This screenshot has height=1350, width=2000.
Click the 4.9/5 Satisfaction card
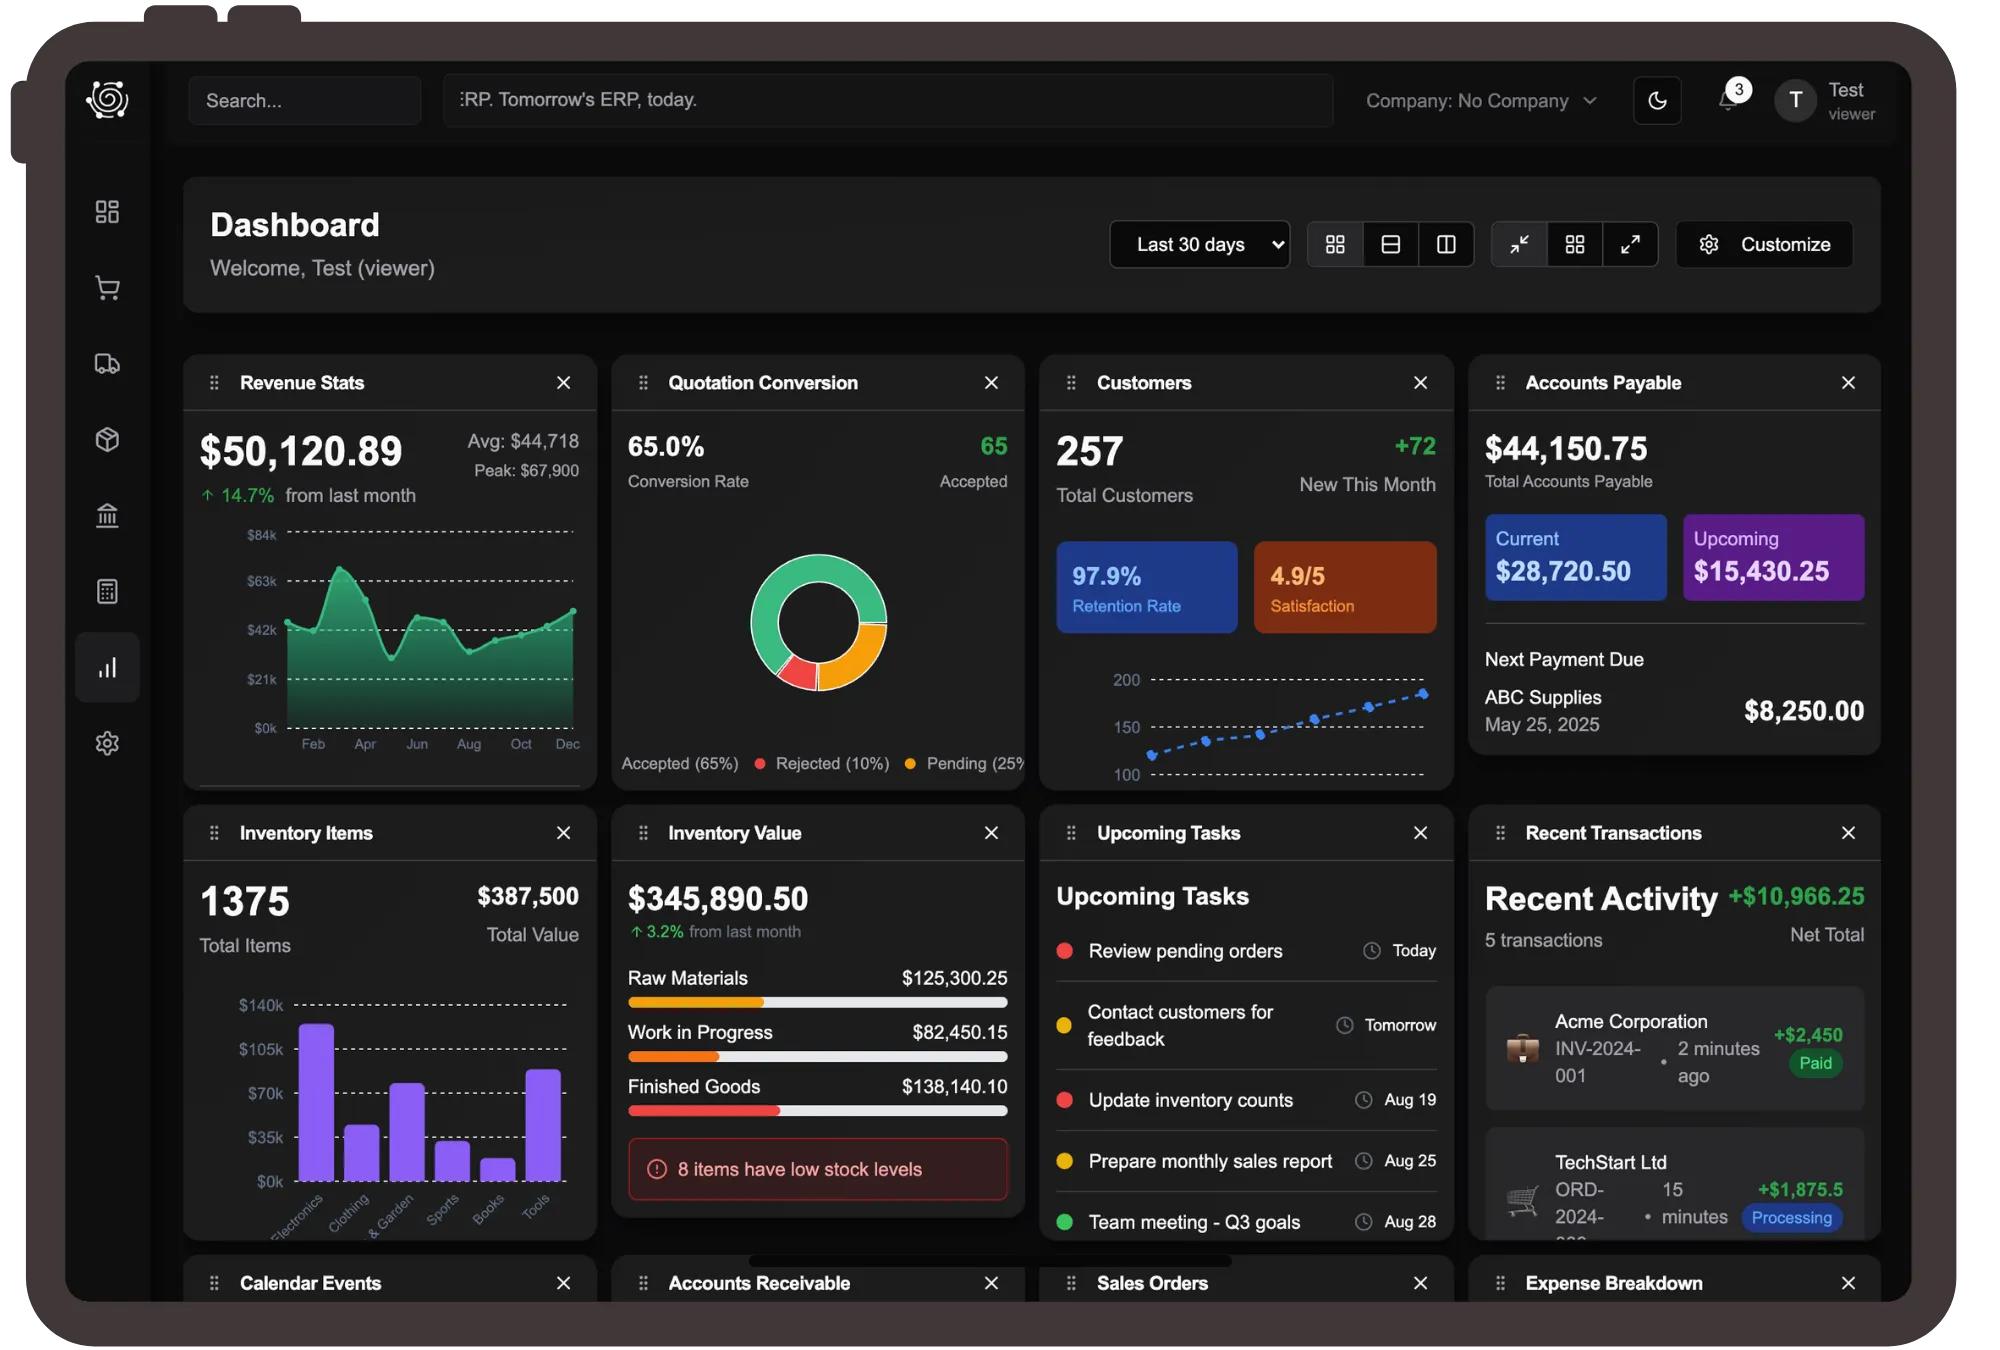1345,587
